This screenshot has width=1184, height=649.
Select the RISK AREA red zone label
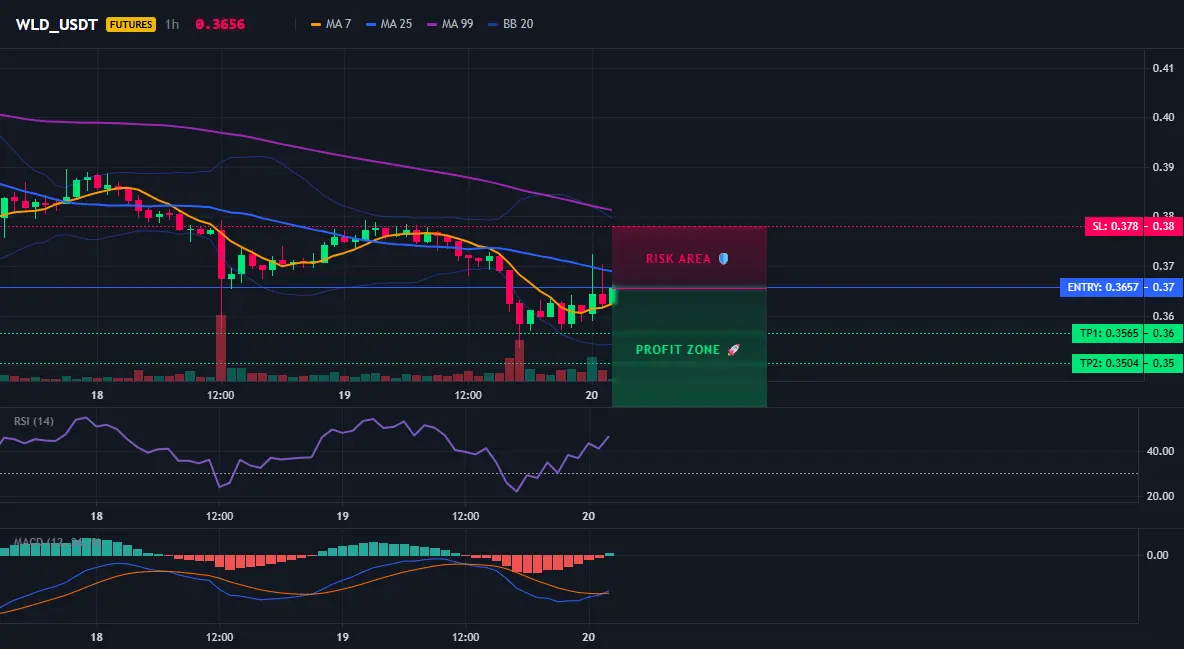[678, 258]
